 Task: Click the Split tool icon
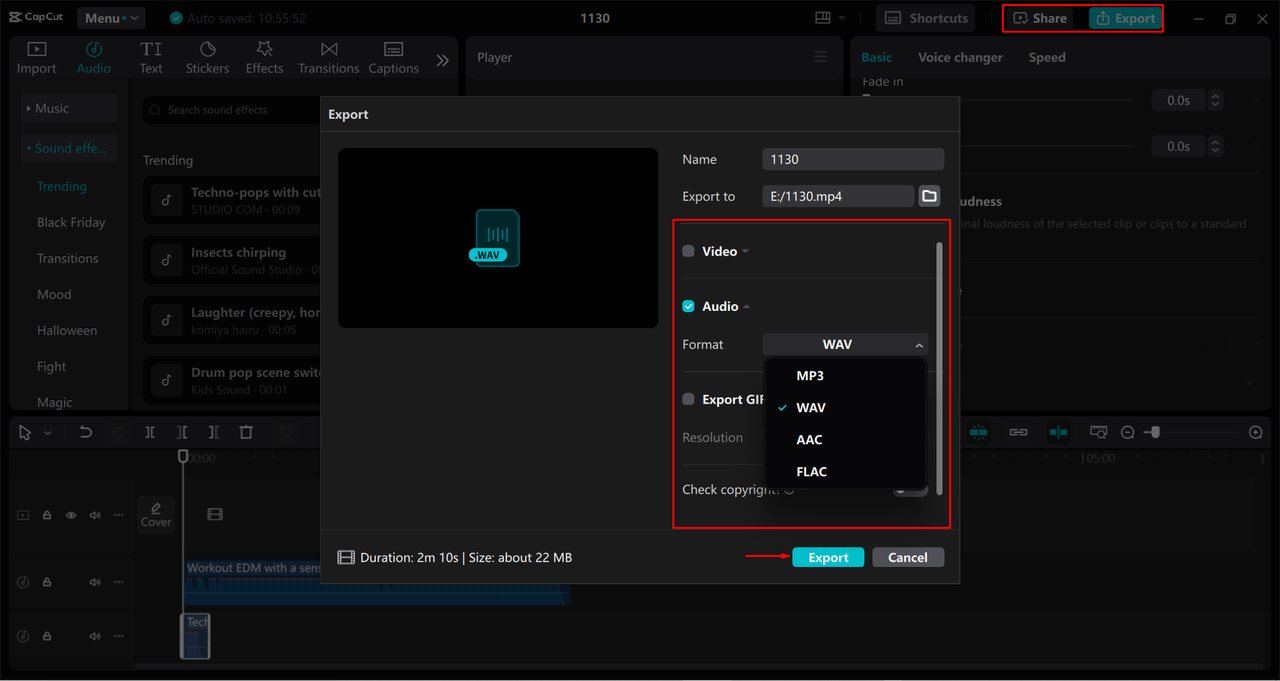[x=150, y=432]
